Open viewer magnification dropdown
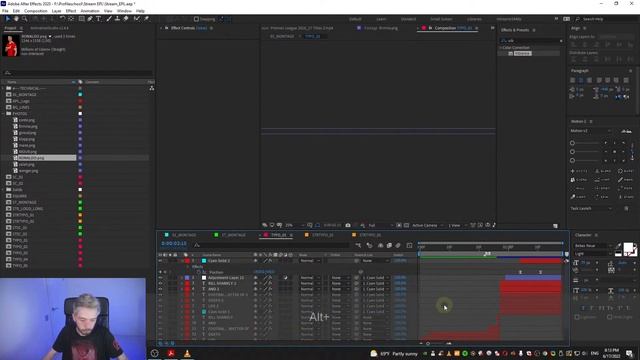The height and width of the screenshot is (360, 640). (x=294, y=225)
